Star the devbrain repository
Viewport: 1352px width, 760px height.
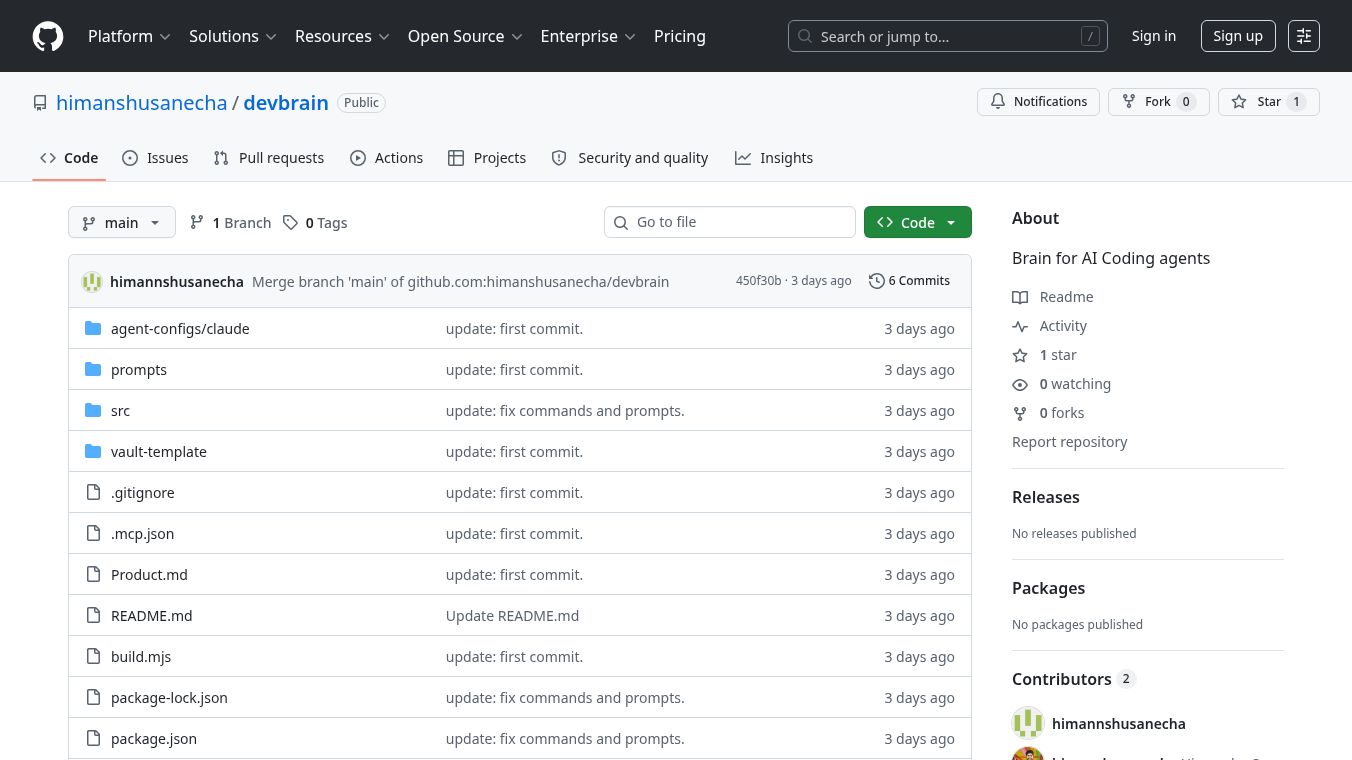coord(1268,102)
